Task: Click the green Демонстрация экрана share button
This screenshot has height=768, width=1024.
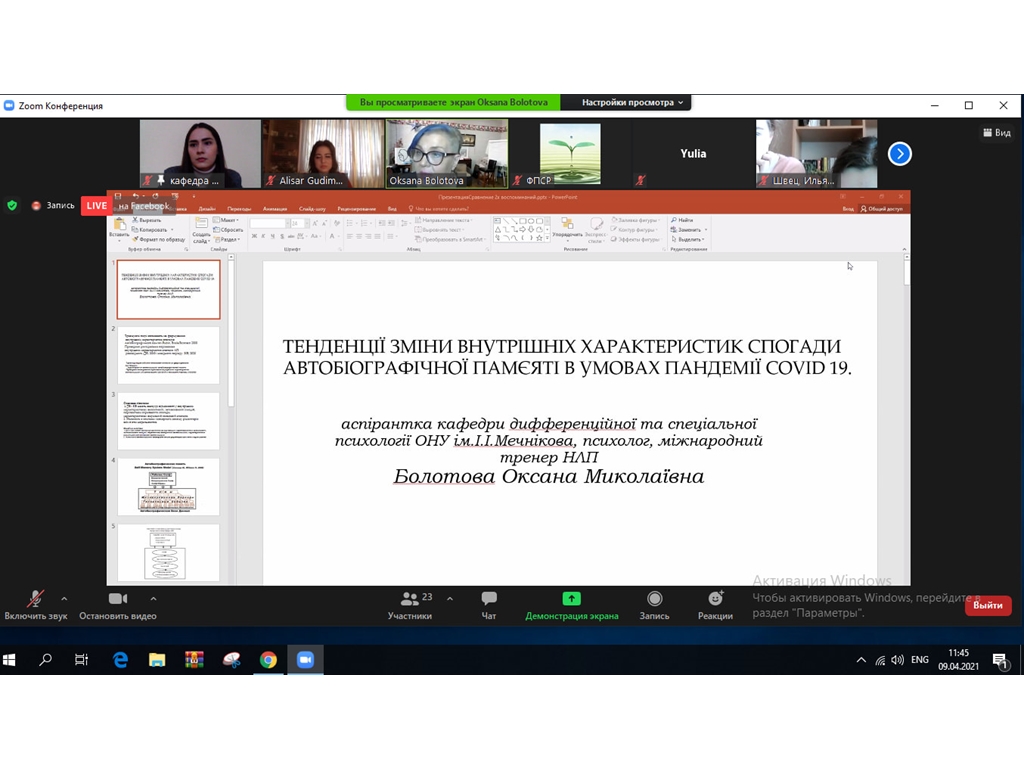Action: click(571, 605)
